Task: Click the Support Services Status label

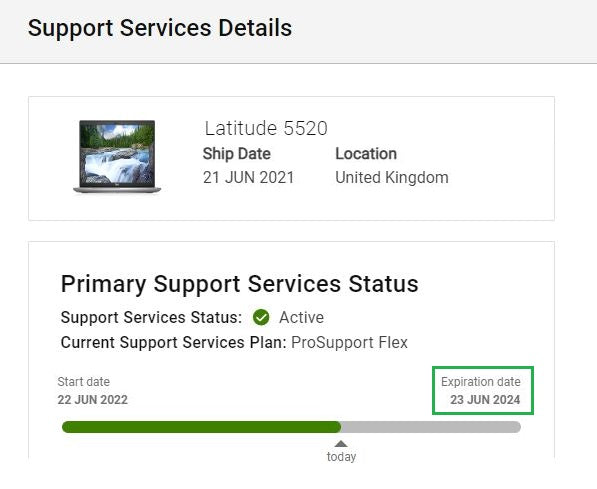Action: coord(151,317)
